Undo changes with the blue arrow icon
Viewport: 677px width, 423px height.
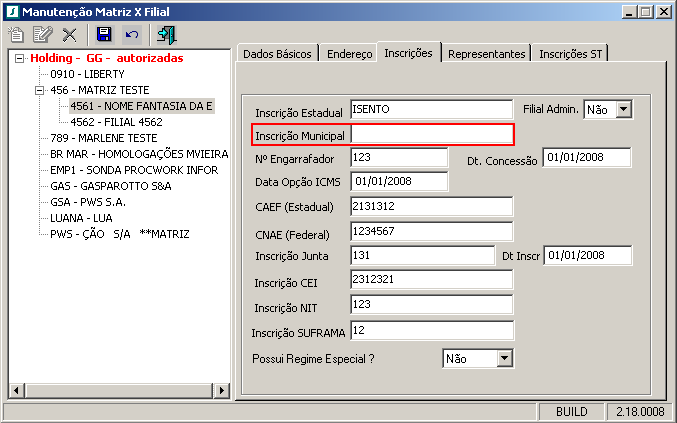pos(132,35)
